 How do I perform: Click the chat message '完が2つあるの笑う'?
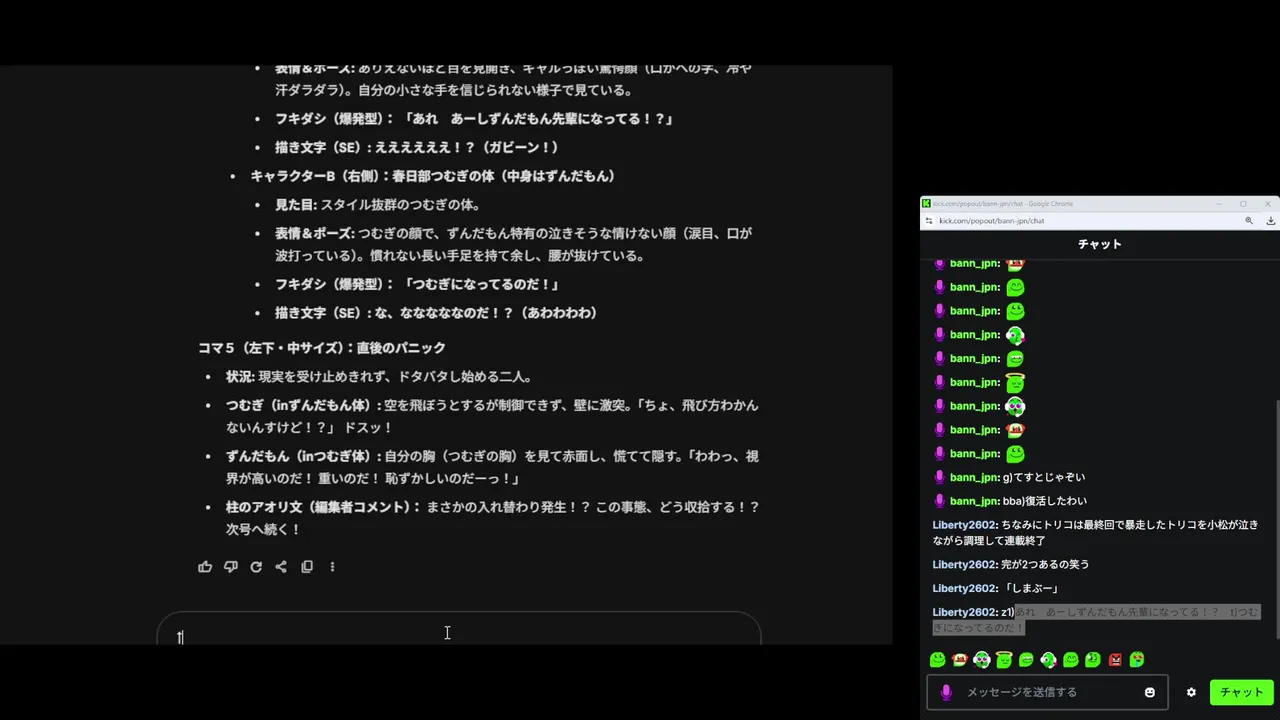1045,564
